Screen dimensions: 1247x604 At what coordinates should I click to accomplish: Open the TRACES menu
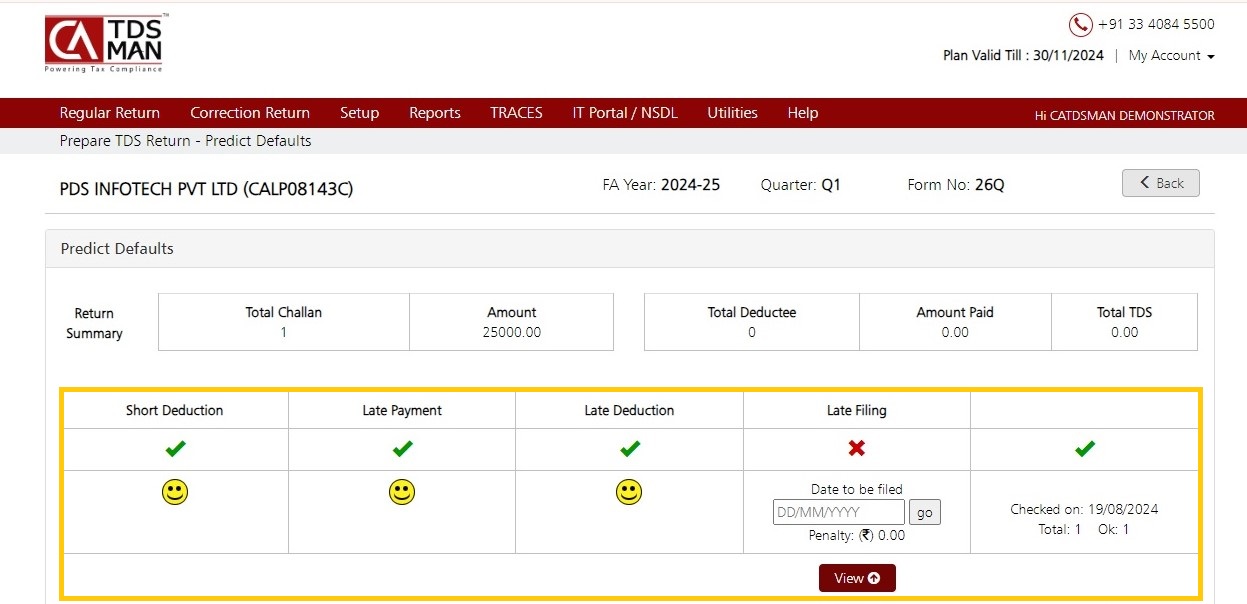516,113
